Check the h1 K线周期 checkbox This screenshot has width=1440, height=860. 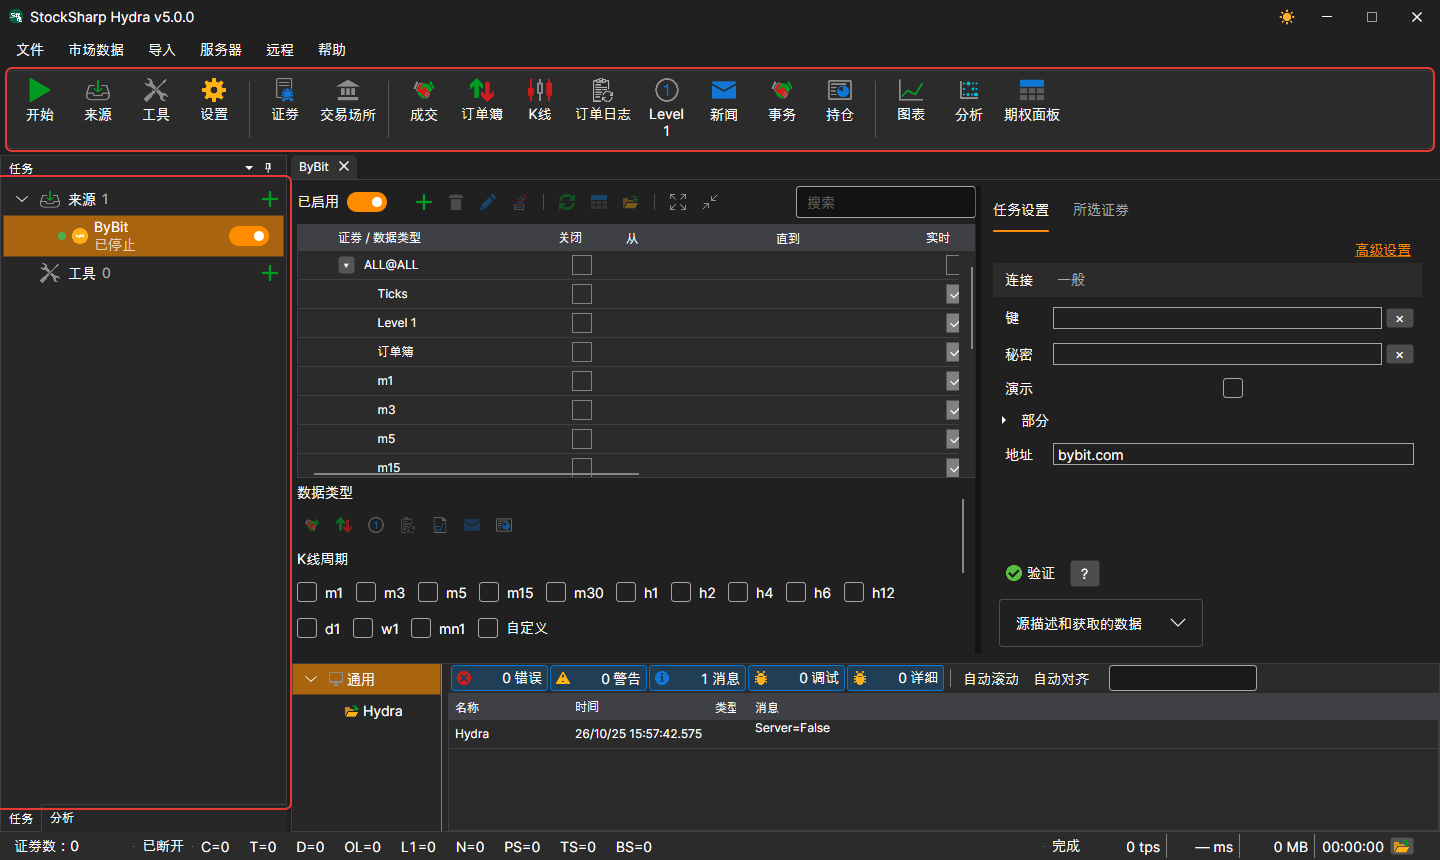coord(626,592)
